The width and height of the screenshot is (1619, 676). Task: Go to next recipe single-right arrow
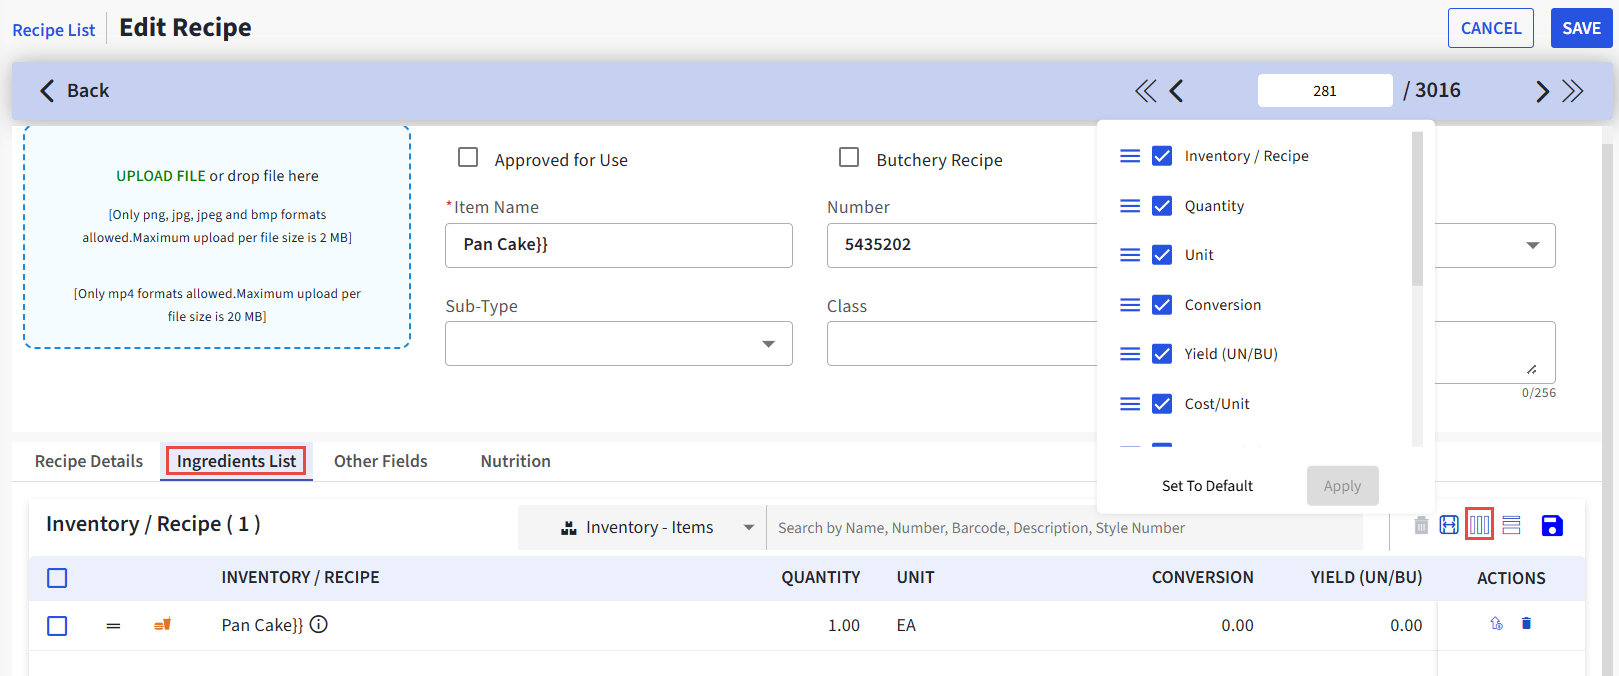pyautogui.click(x=1542, y=91)
